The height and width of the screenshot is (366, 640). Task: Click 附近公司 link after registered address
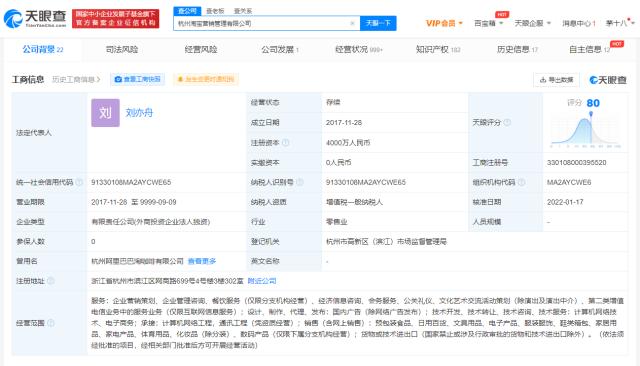(262, 281)
